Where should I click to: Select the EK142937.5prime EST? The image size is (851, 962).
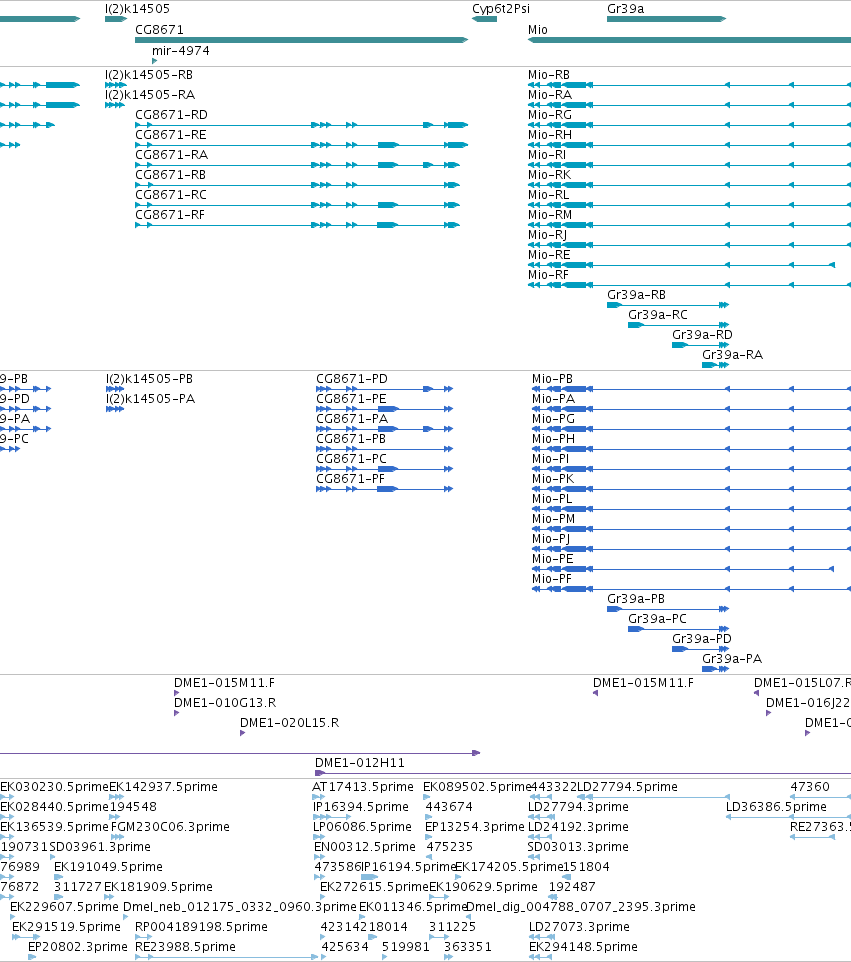click(x=117, y=797)
